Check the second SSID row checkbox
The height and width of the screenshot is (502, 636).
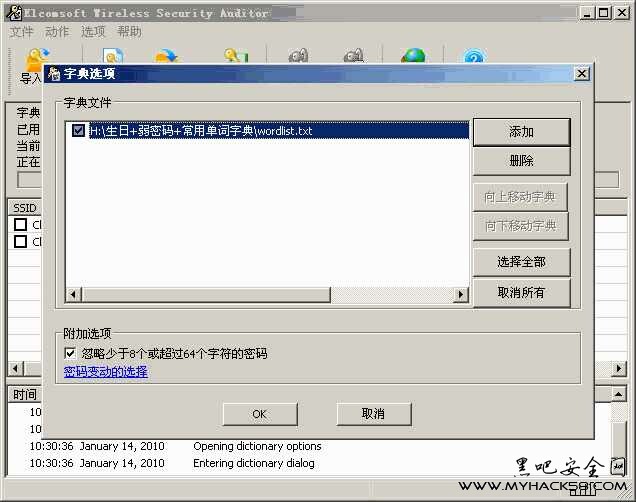point(20,241)
